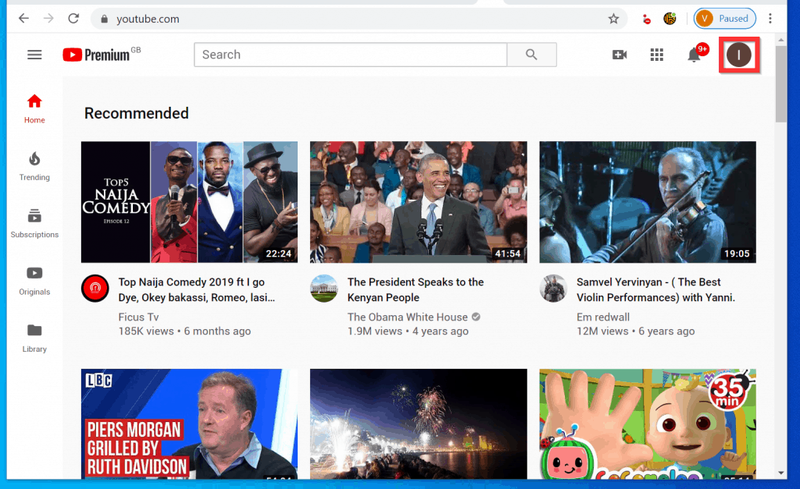The width and height of the screenshot is (800, 489).
Task: Go back with browser back arrow
Action: 23,18
